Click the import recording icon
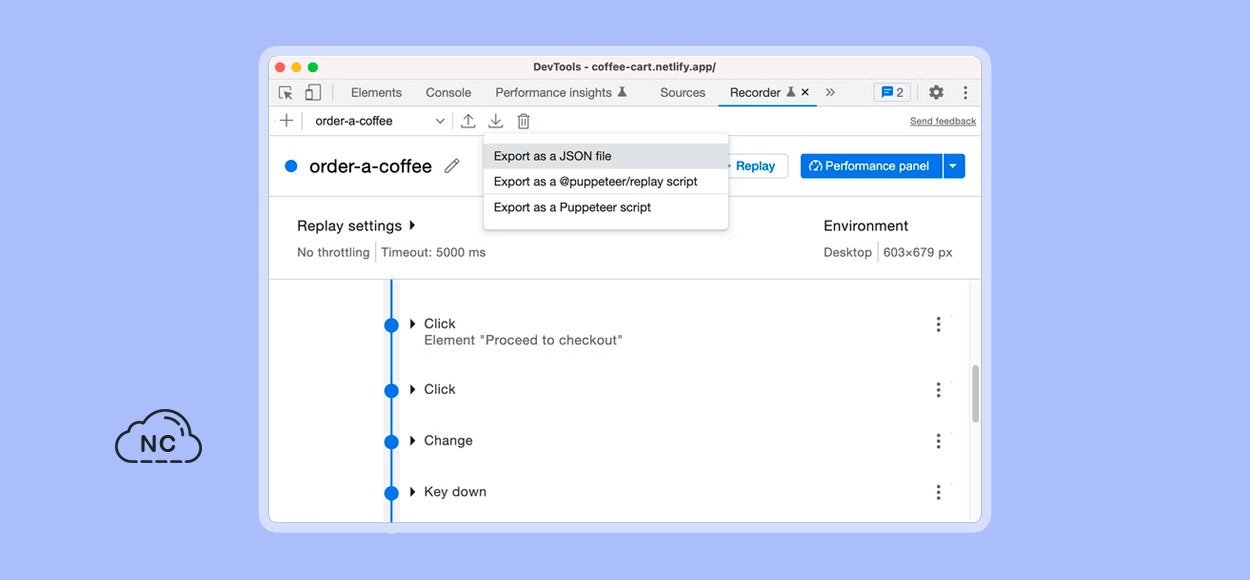The image size is (1250, 580). pyautogui.click(x=468, y=121)
